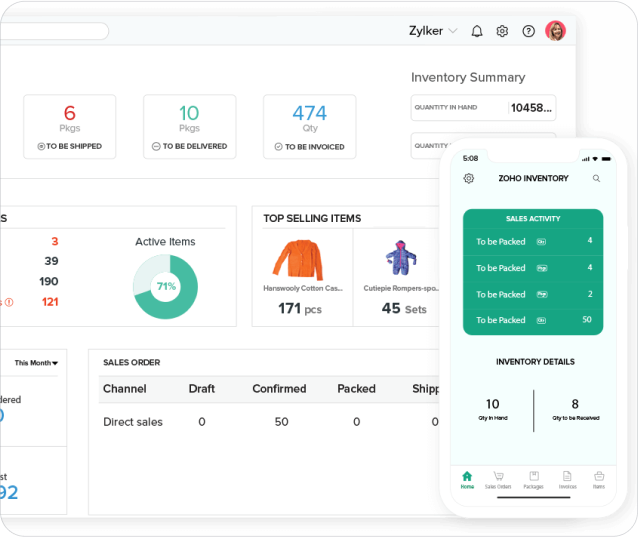Click the To Be Invoiced check icon

[278, 147]
